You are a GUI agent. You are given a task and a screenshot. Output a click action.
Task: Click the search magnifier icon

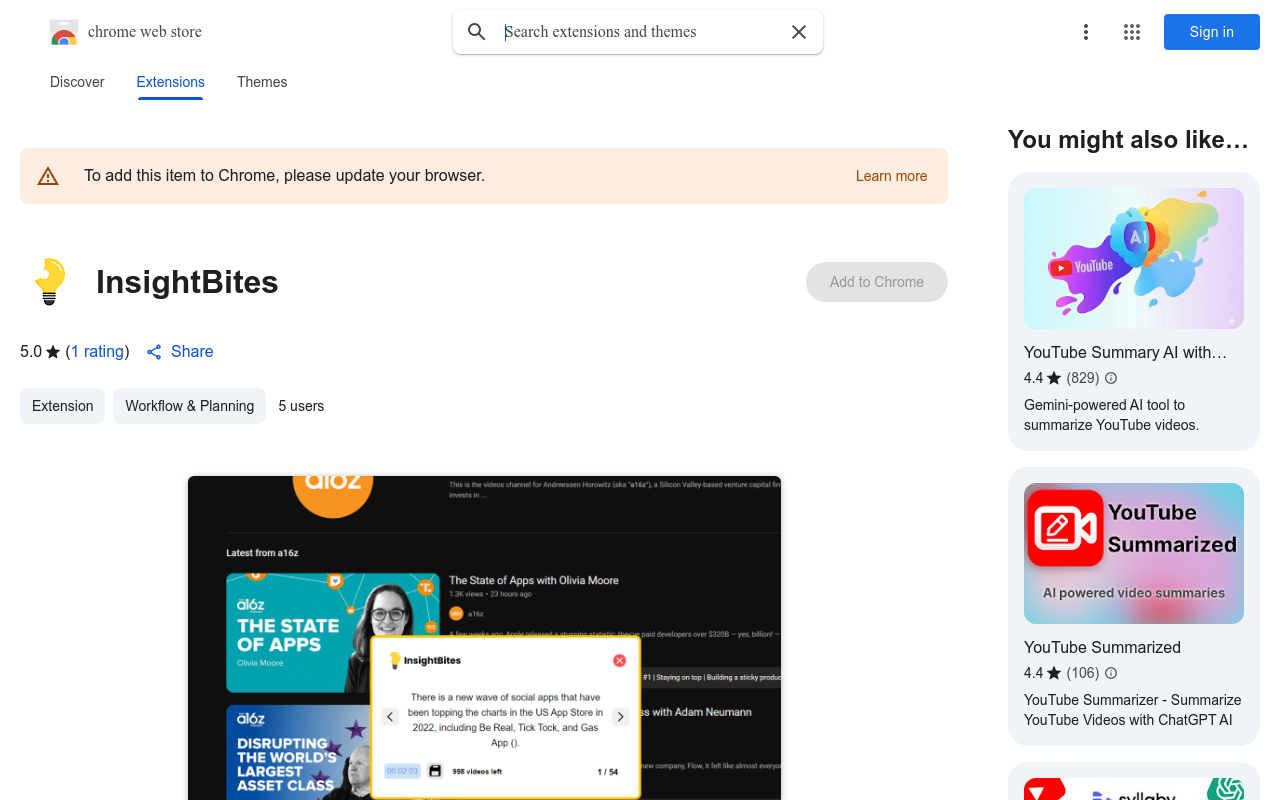pos(477,32)
